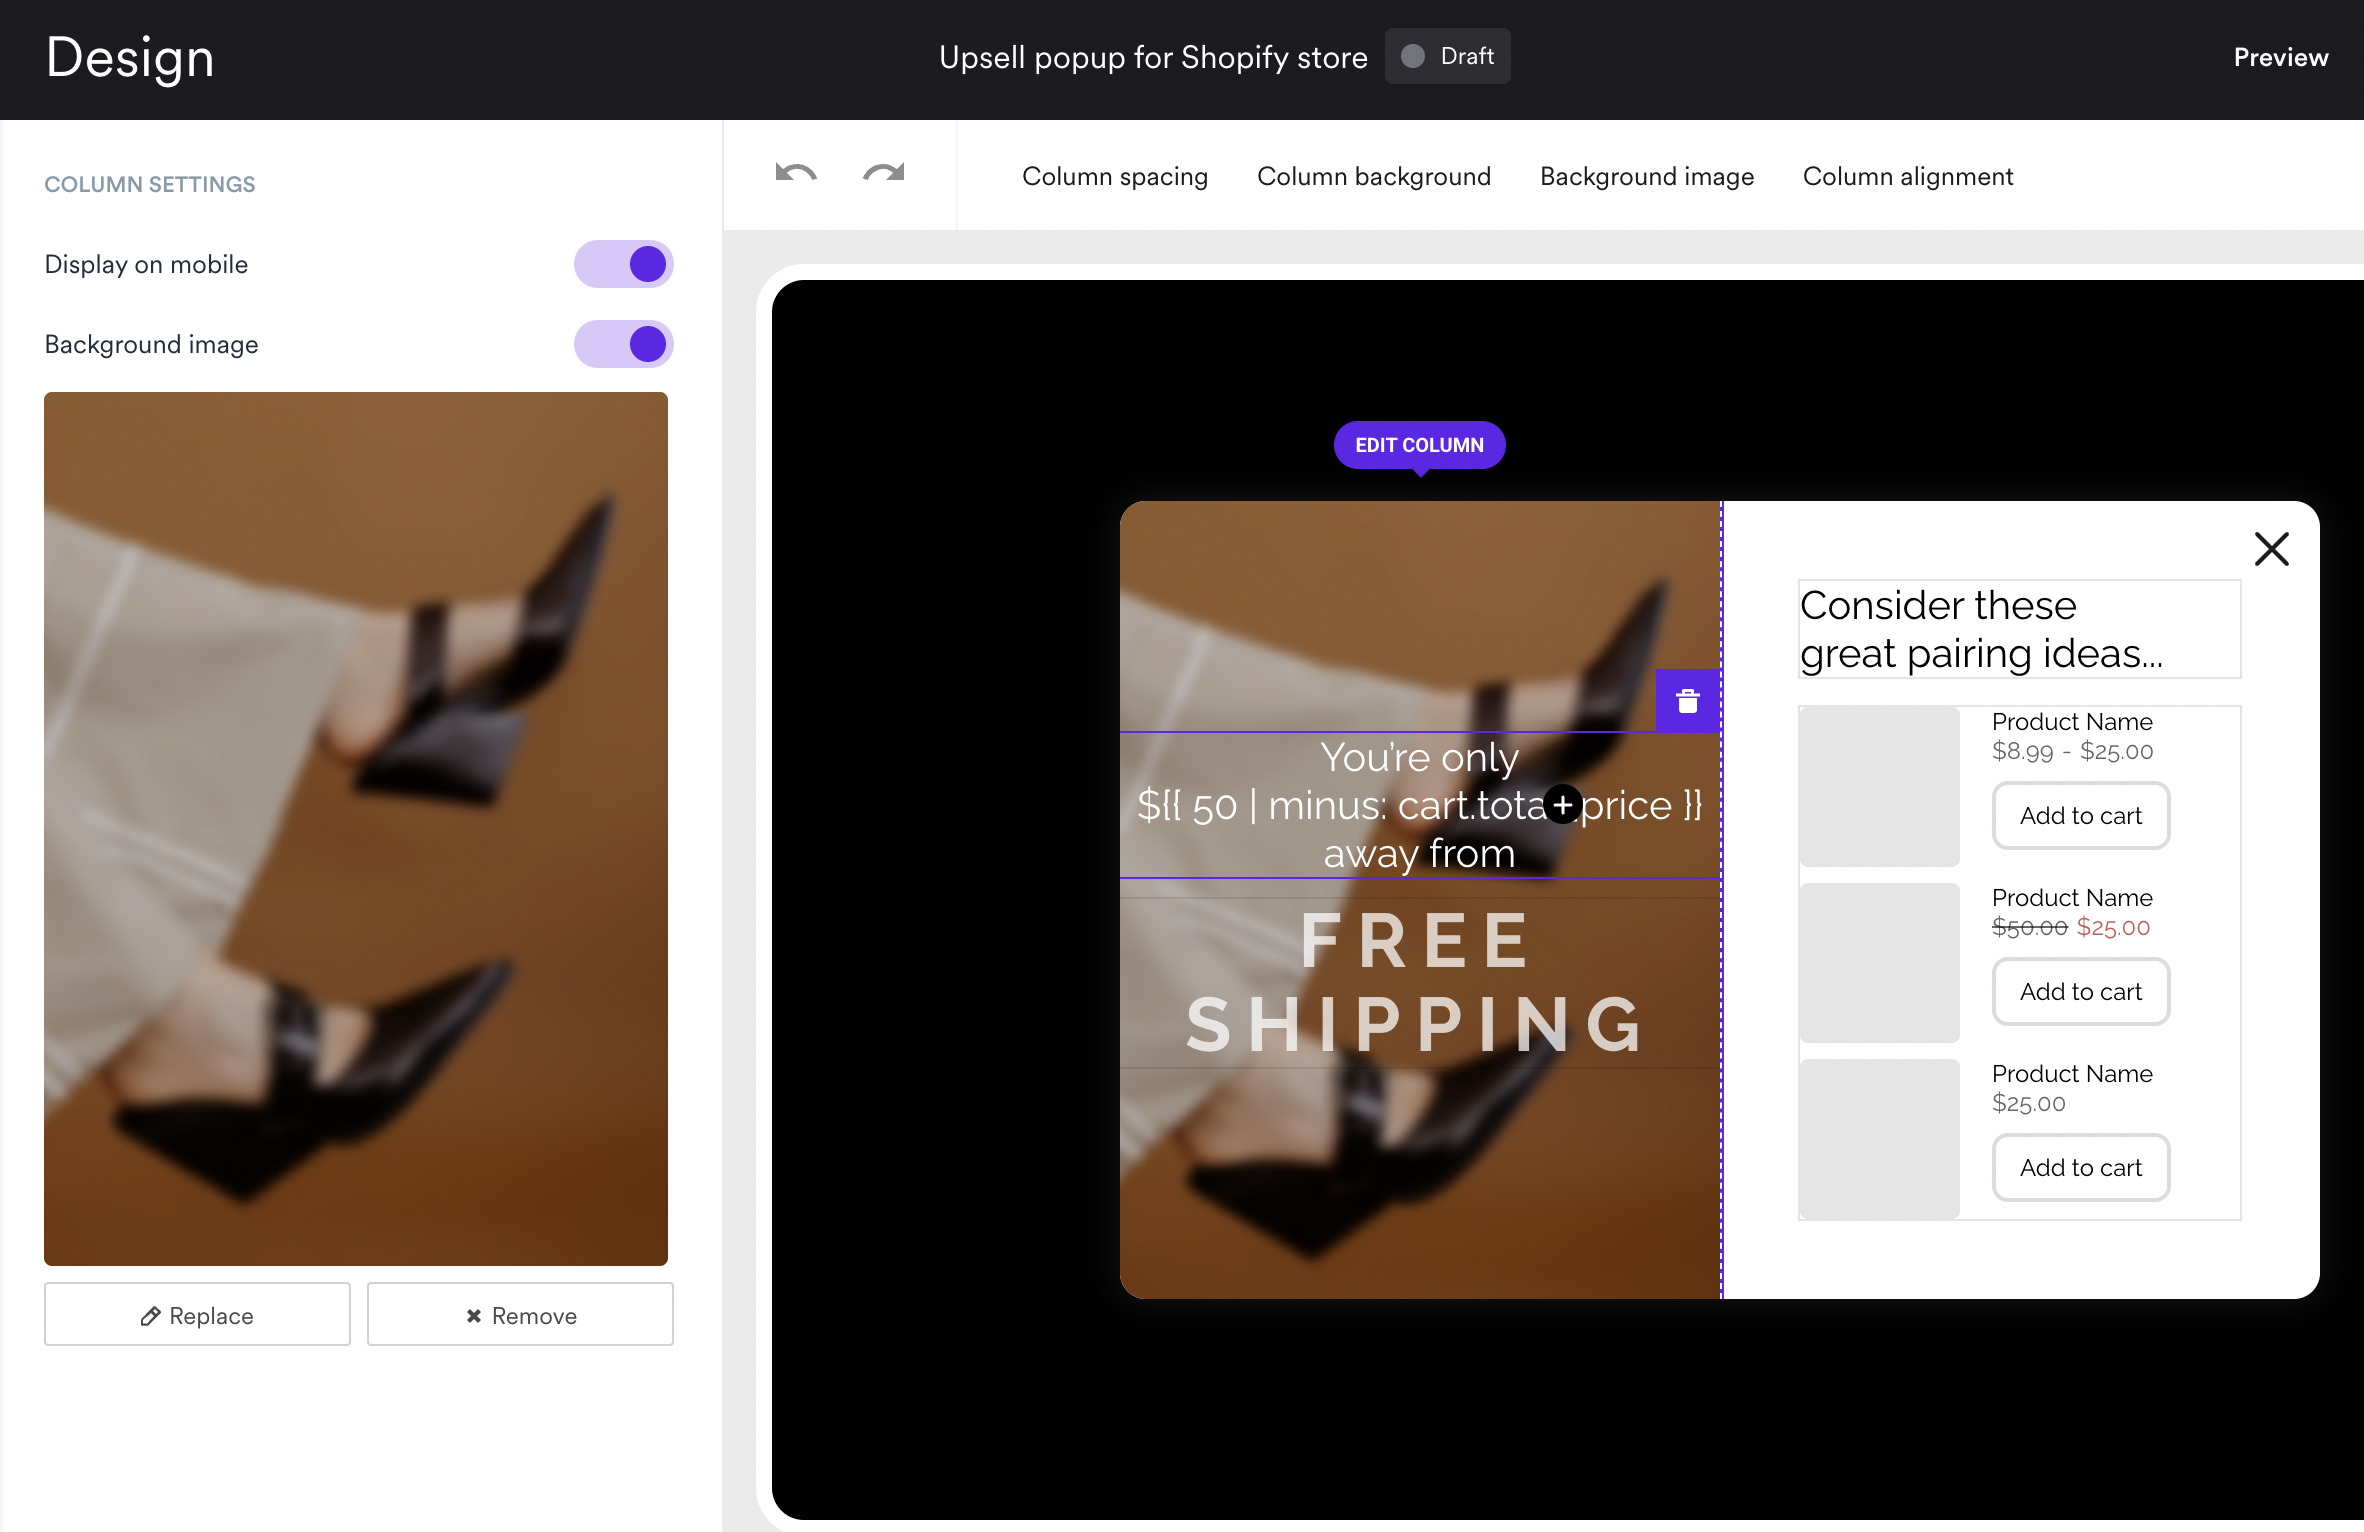Close the popup with X icon
The height and width of the screenshot is (1532, 2364).
pyautogui.click(x=2271, y=549)
